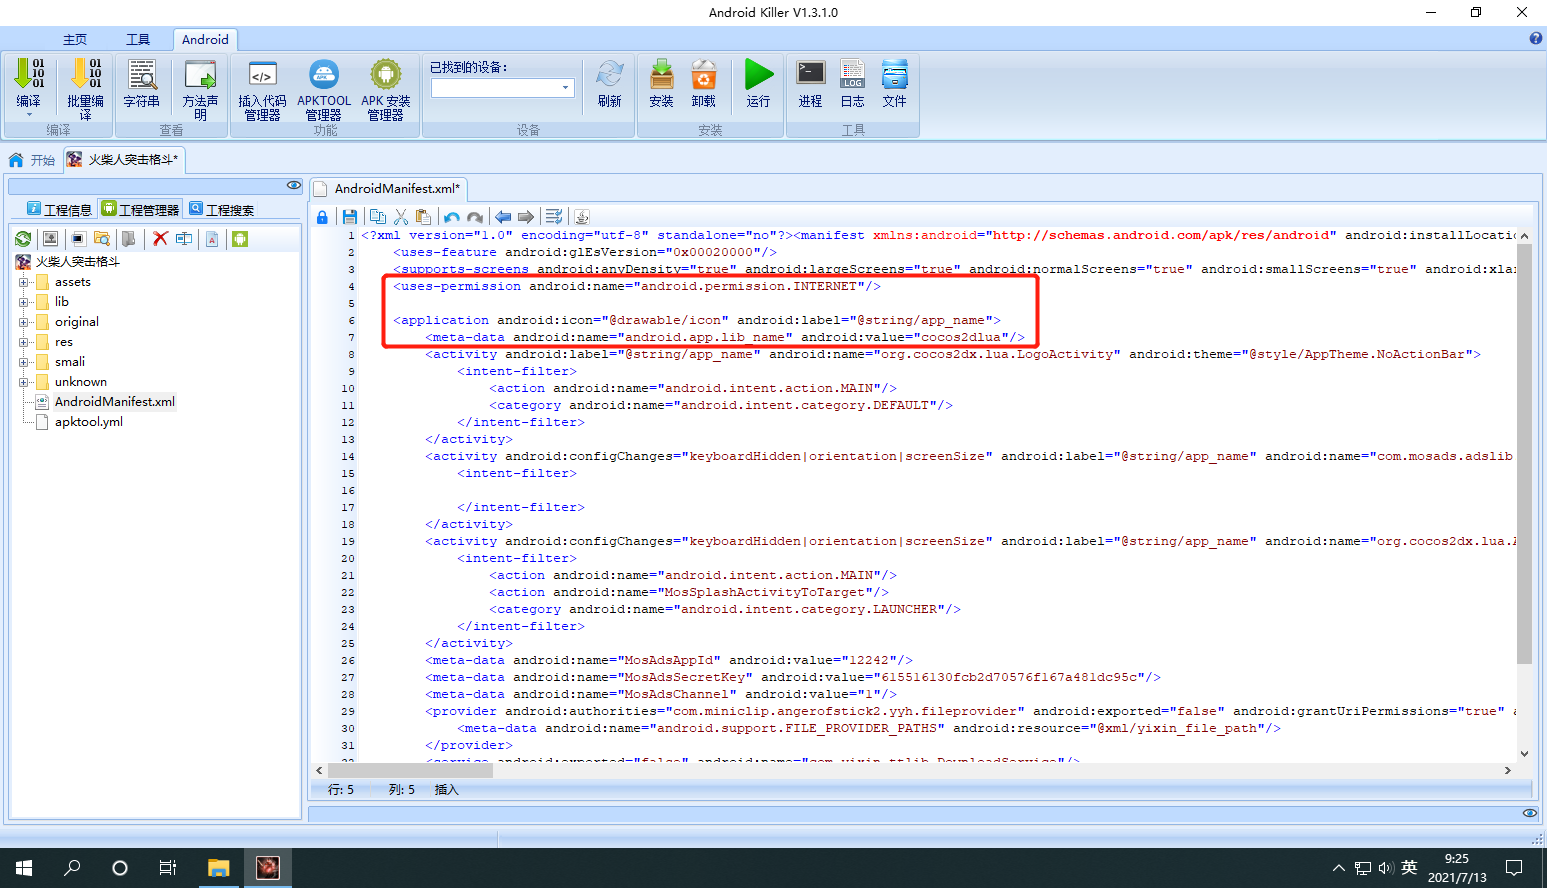
Task: Switch to the 工程搜索 tab
Action: click(221, 210)
